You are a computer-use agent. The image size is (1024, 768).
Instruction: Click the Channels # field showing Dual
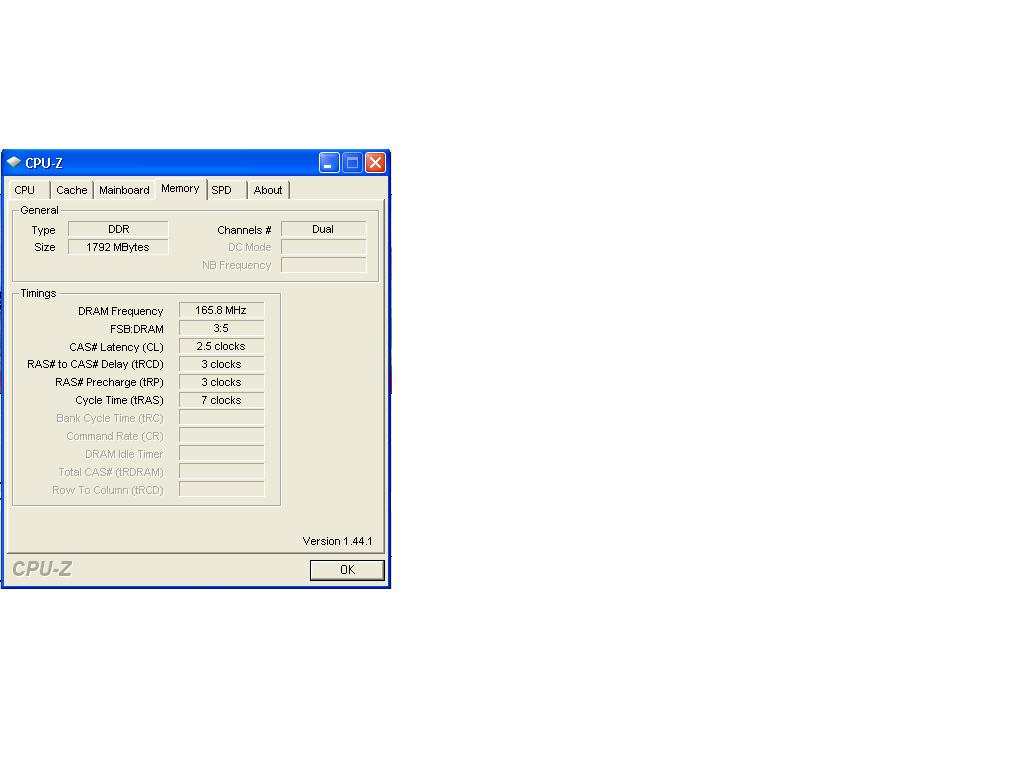coord(323,229)
